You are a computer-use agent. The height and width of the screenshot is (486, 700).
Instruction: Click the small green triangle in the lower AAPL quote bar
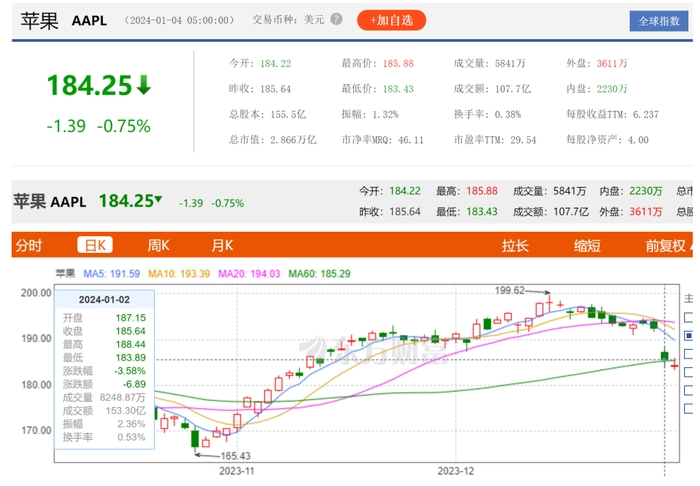click(x=157, y=200)
